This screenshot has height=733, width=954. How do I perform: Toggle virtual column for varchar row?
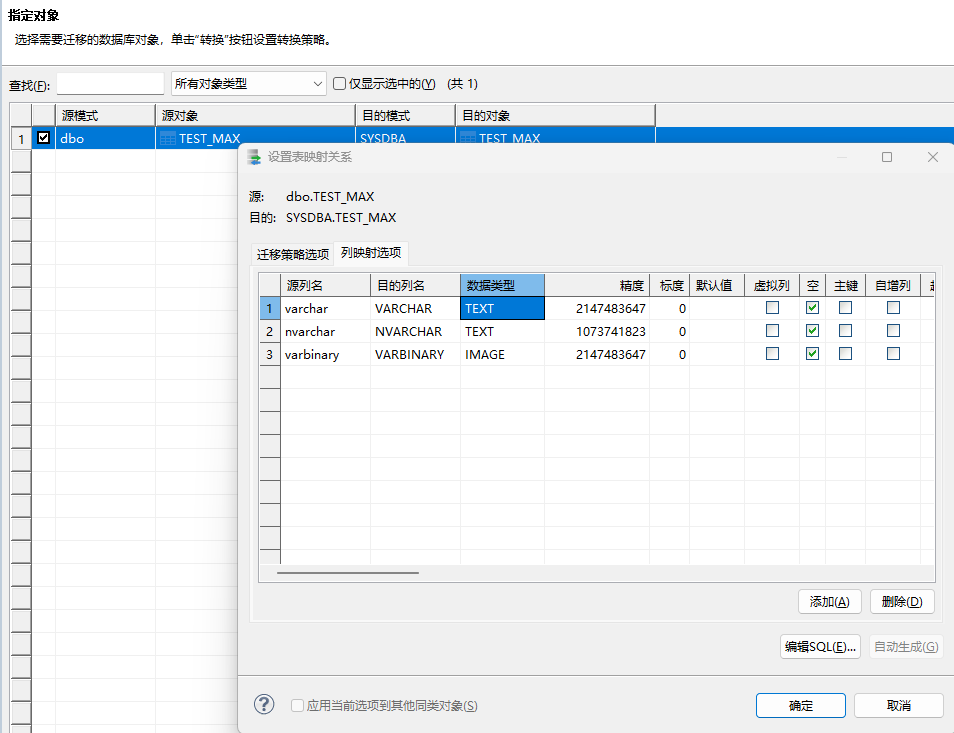tap(772, 308)
